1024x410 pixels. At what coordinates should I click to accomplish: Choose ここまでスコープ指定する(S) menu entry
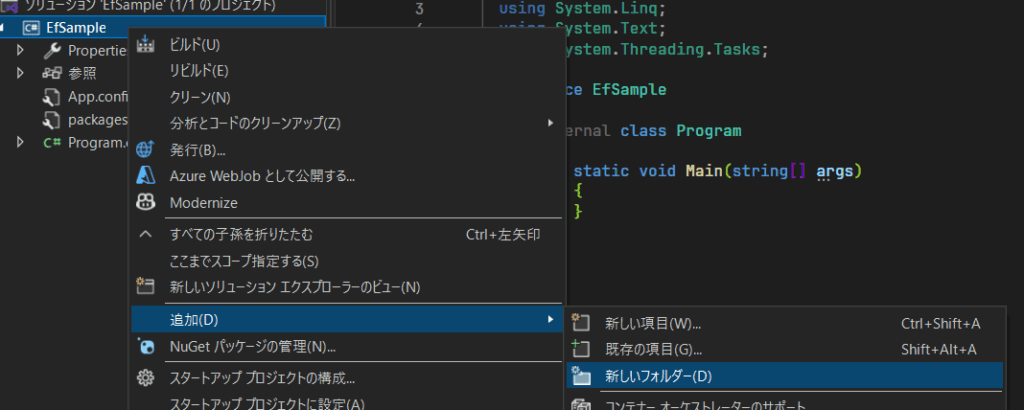click(243, 261)
